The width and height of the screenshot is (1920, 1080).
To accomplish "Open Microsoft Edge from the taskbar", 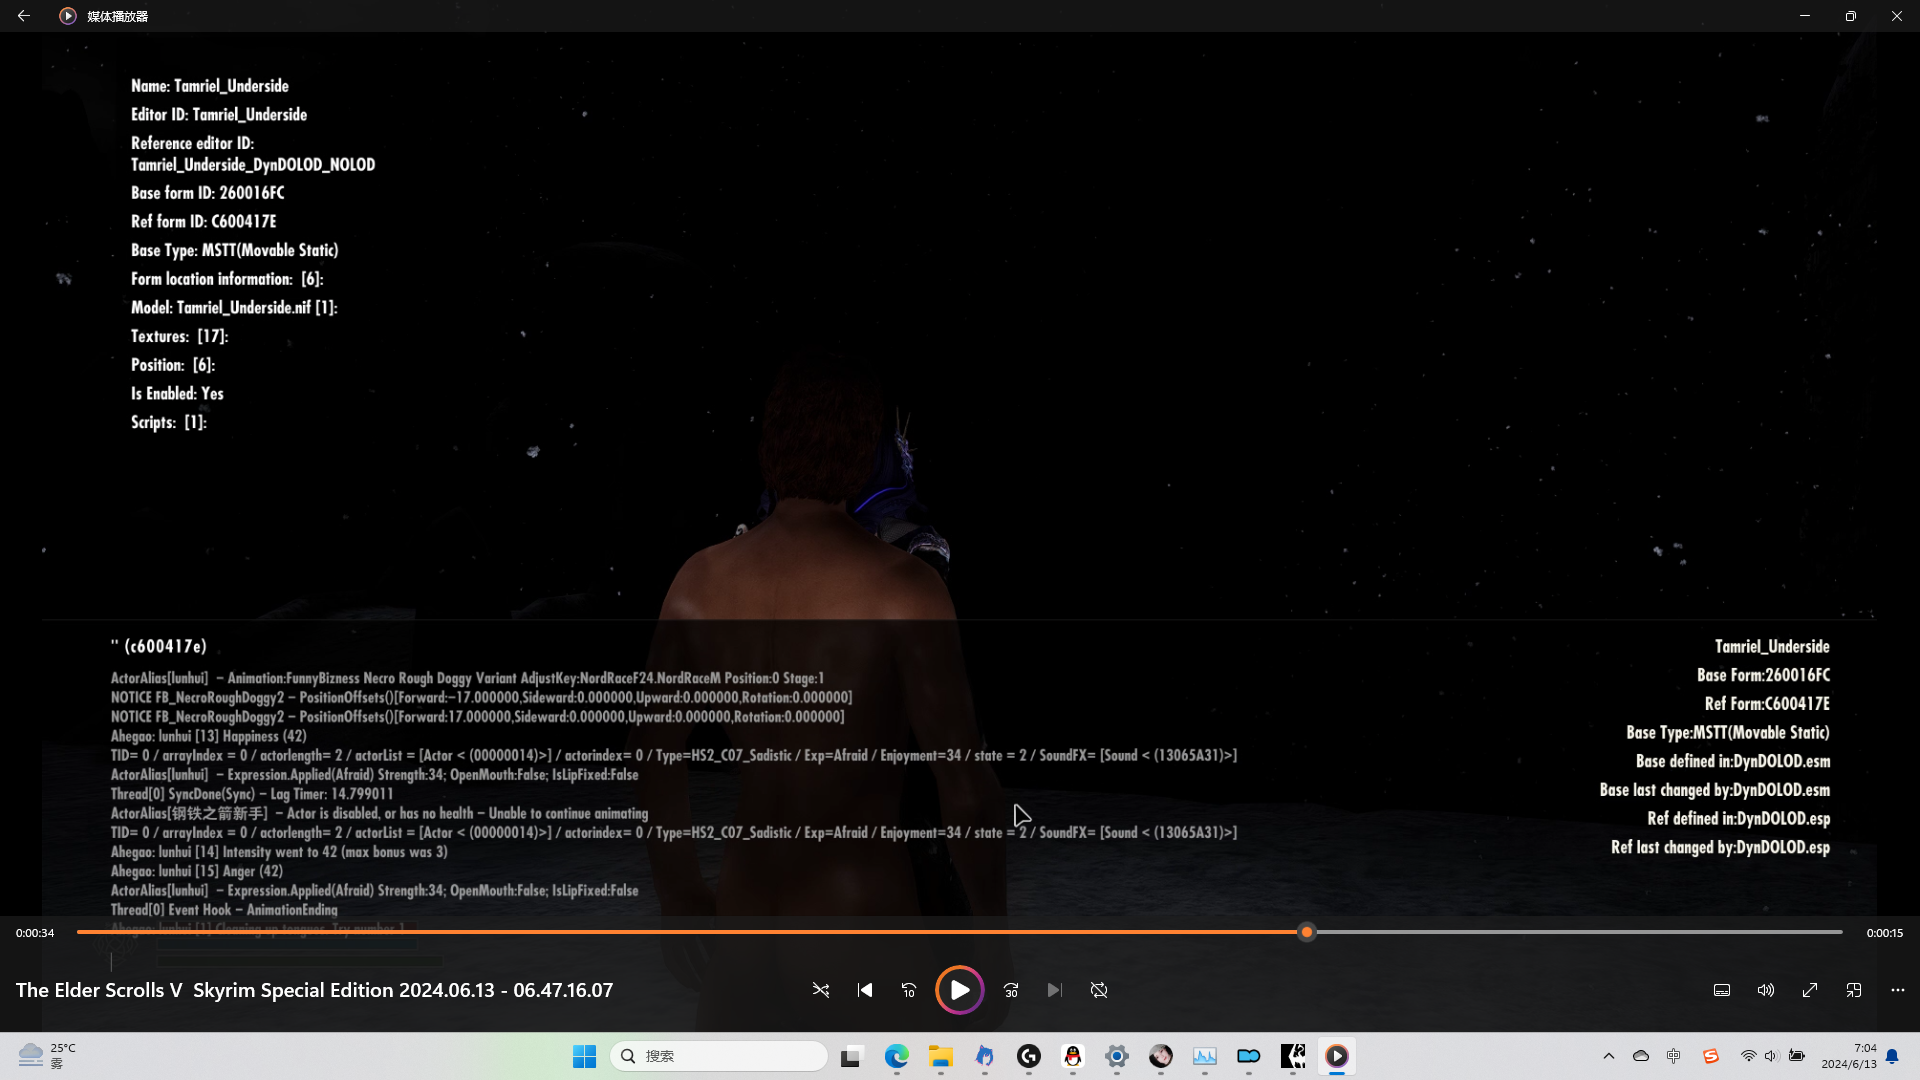I will point(897,1056).
